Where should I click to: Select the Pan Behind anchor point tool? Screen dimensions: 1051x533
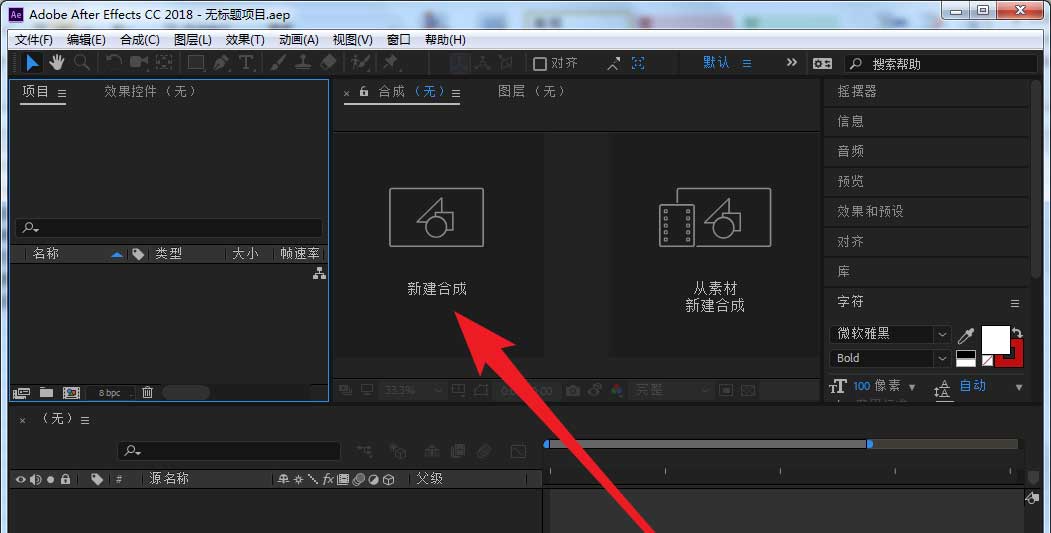point(164,63)
